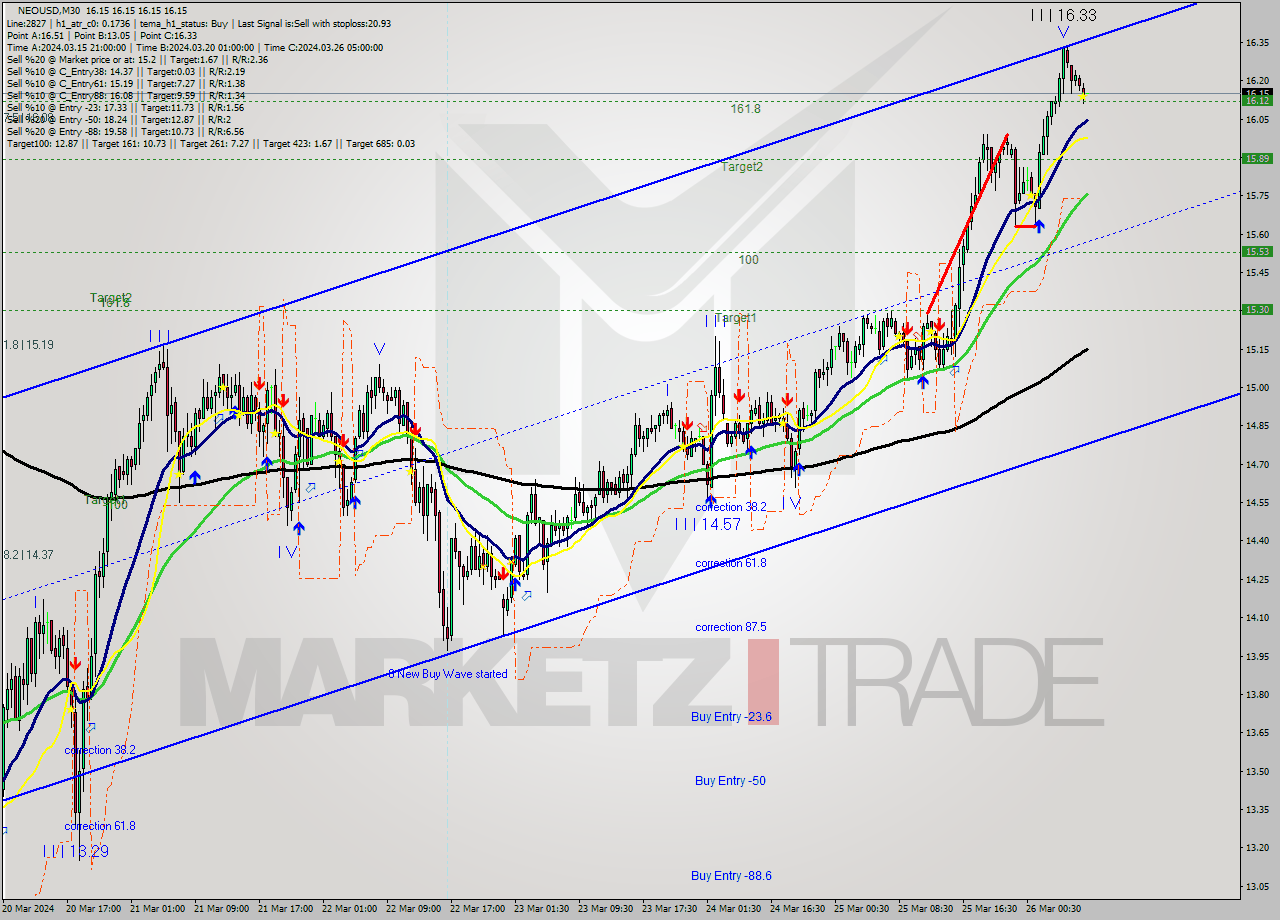Click the '8.2 | 14.37' level label
The width and height of the screenshot is (1280, 920).
click(29, 554)
